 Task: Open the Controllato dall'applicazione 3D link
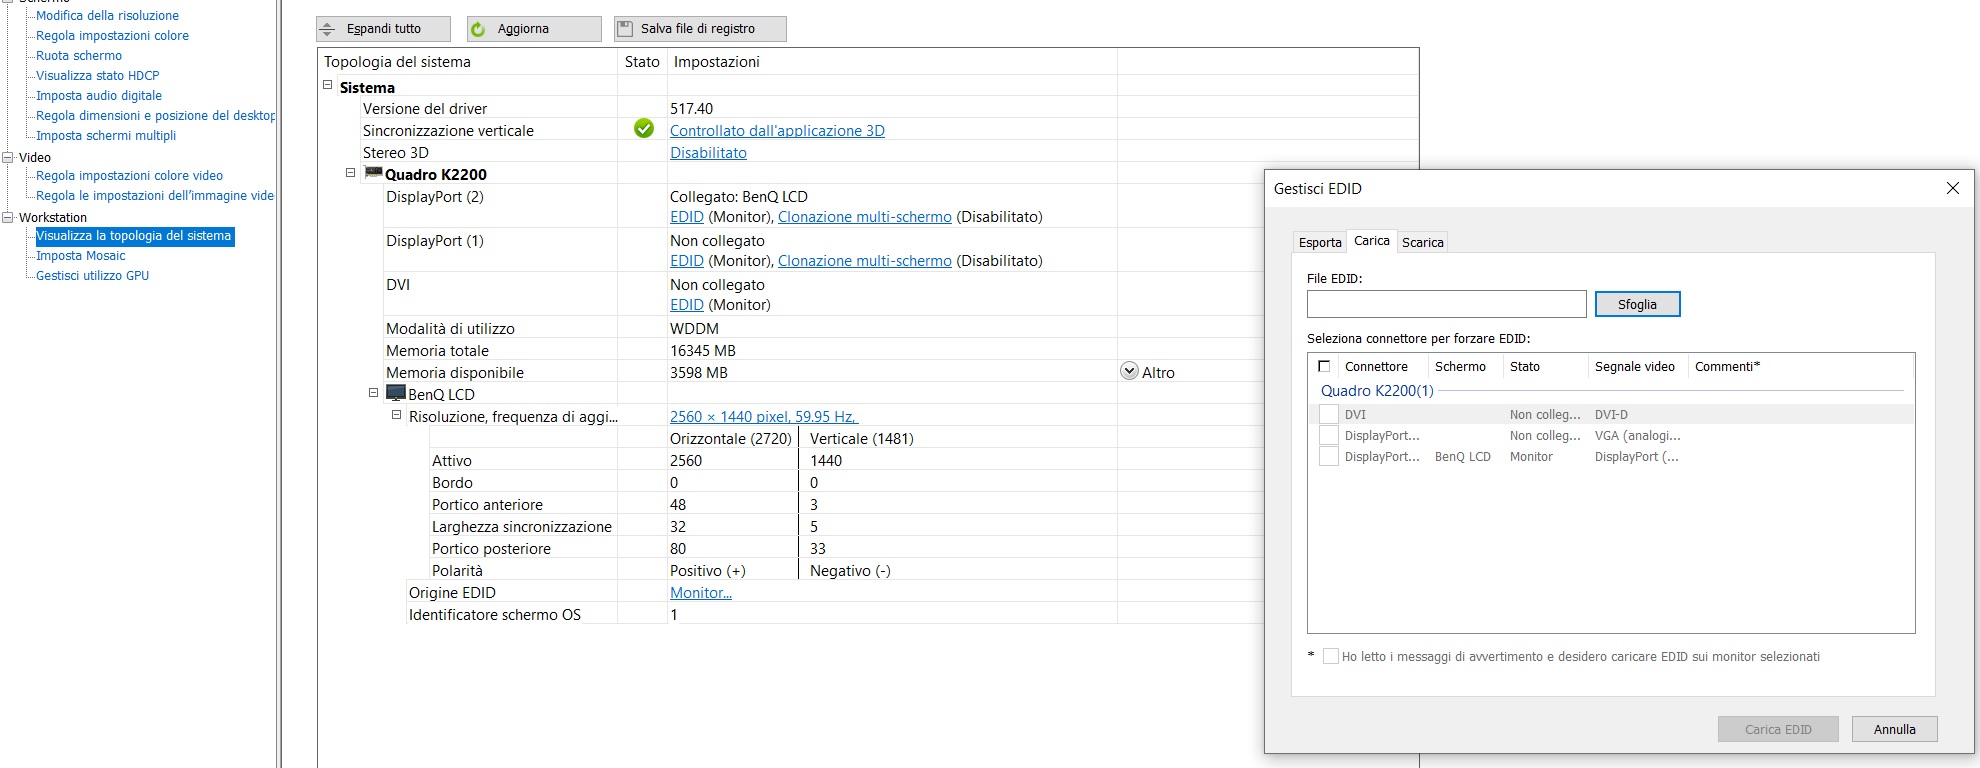coord(776,130)
